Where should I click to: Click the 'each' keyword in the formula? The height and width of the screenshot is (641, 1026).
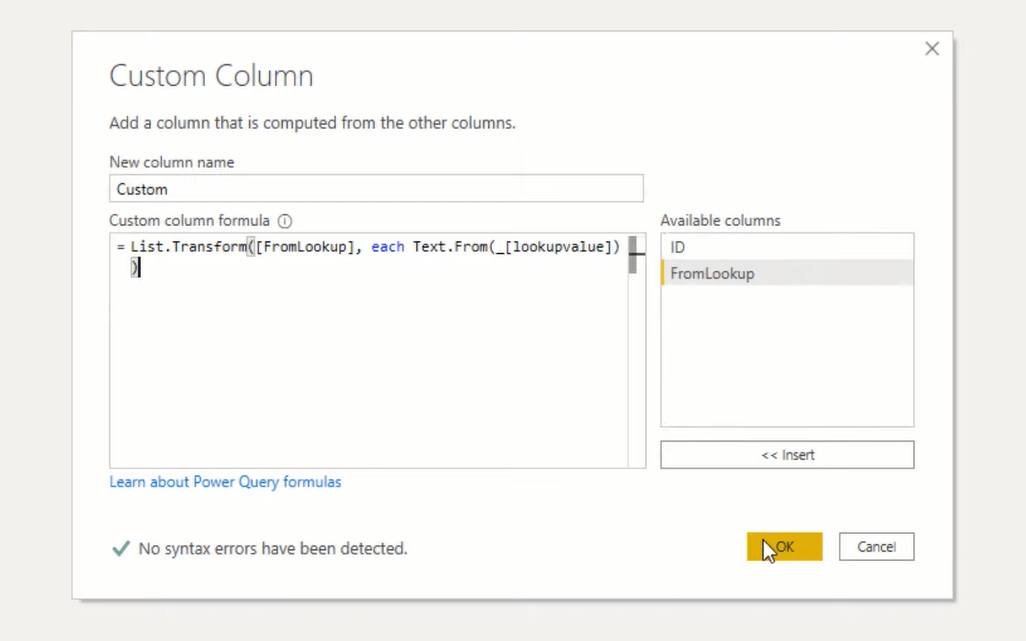pos(387,247)
